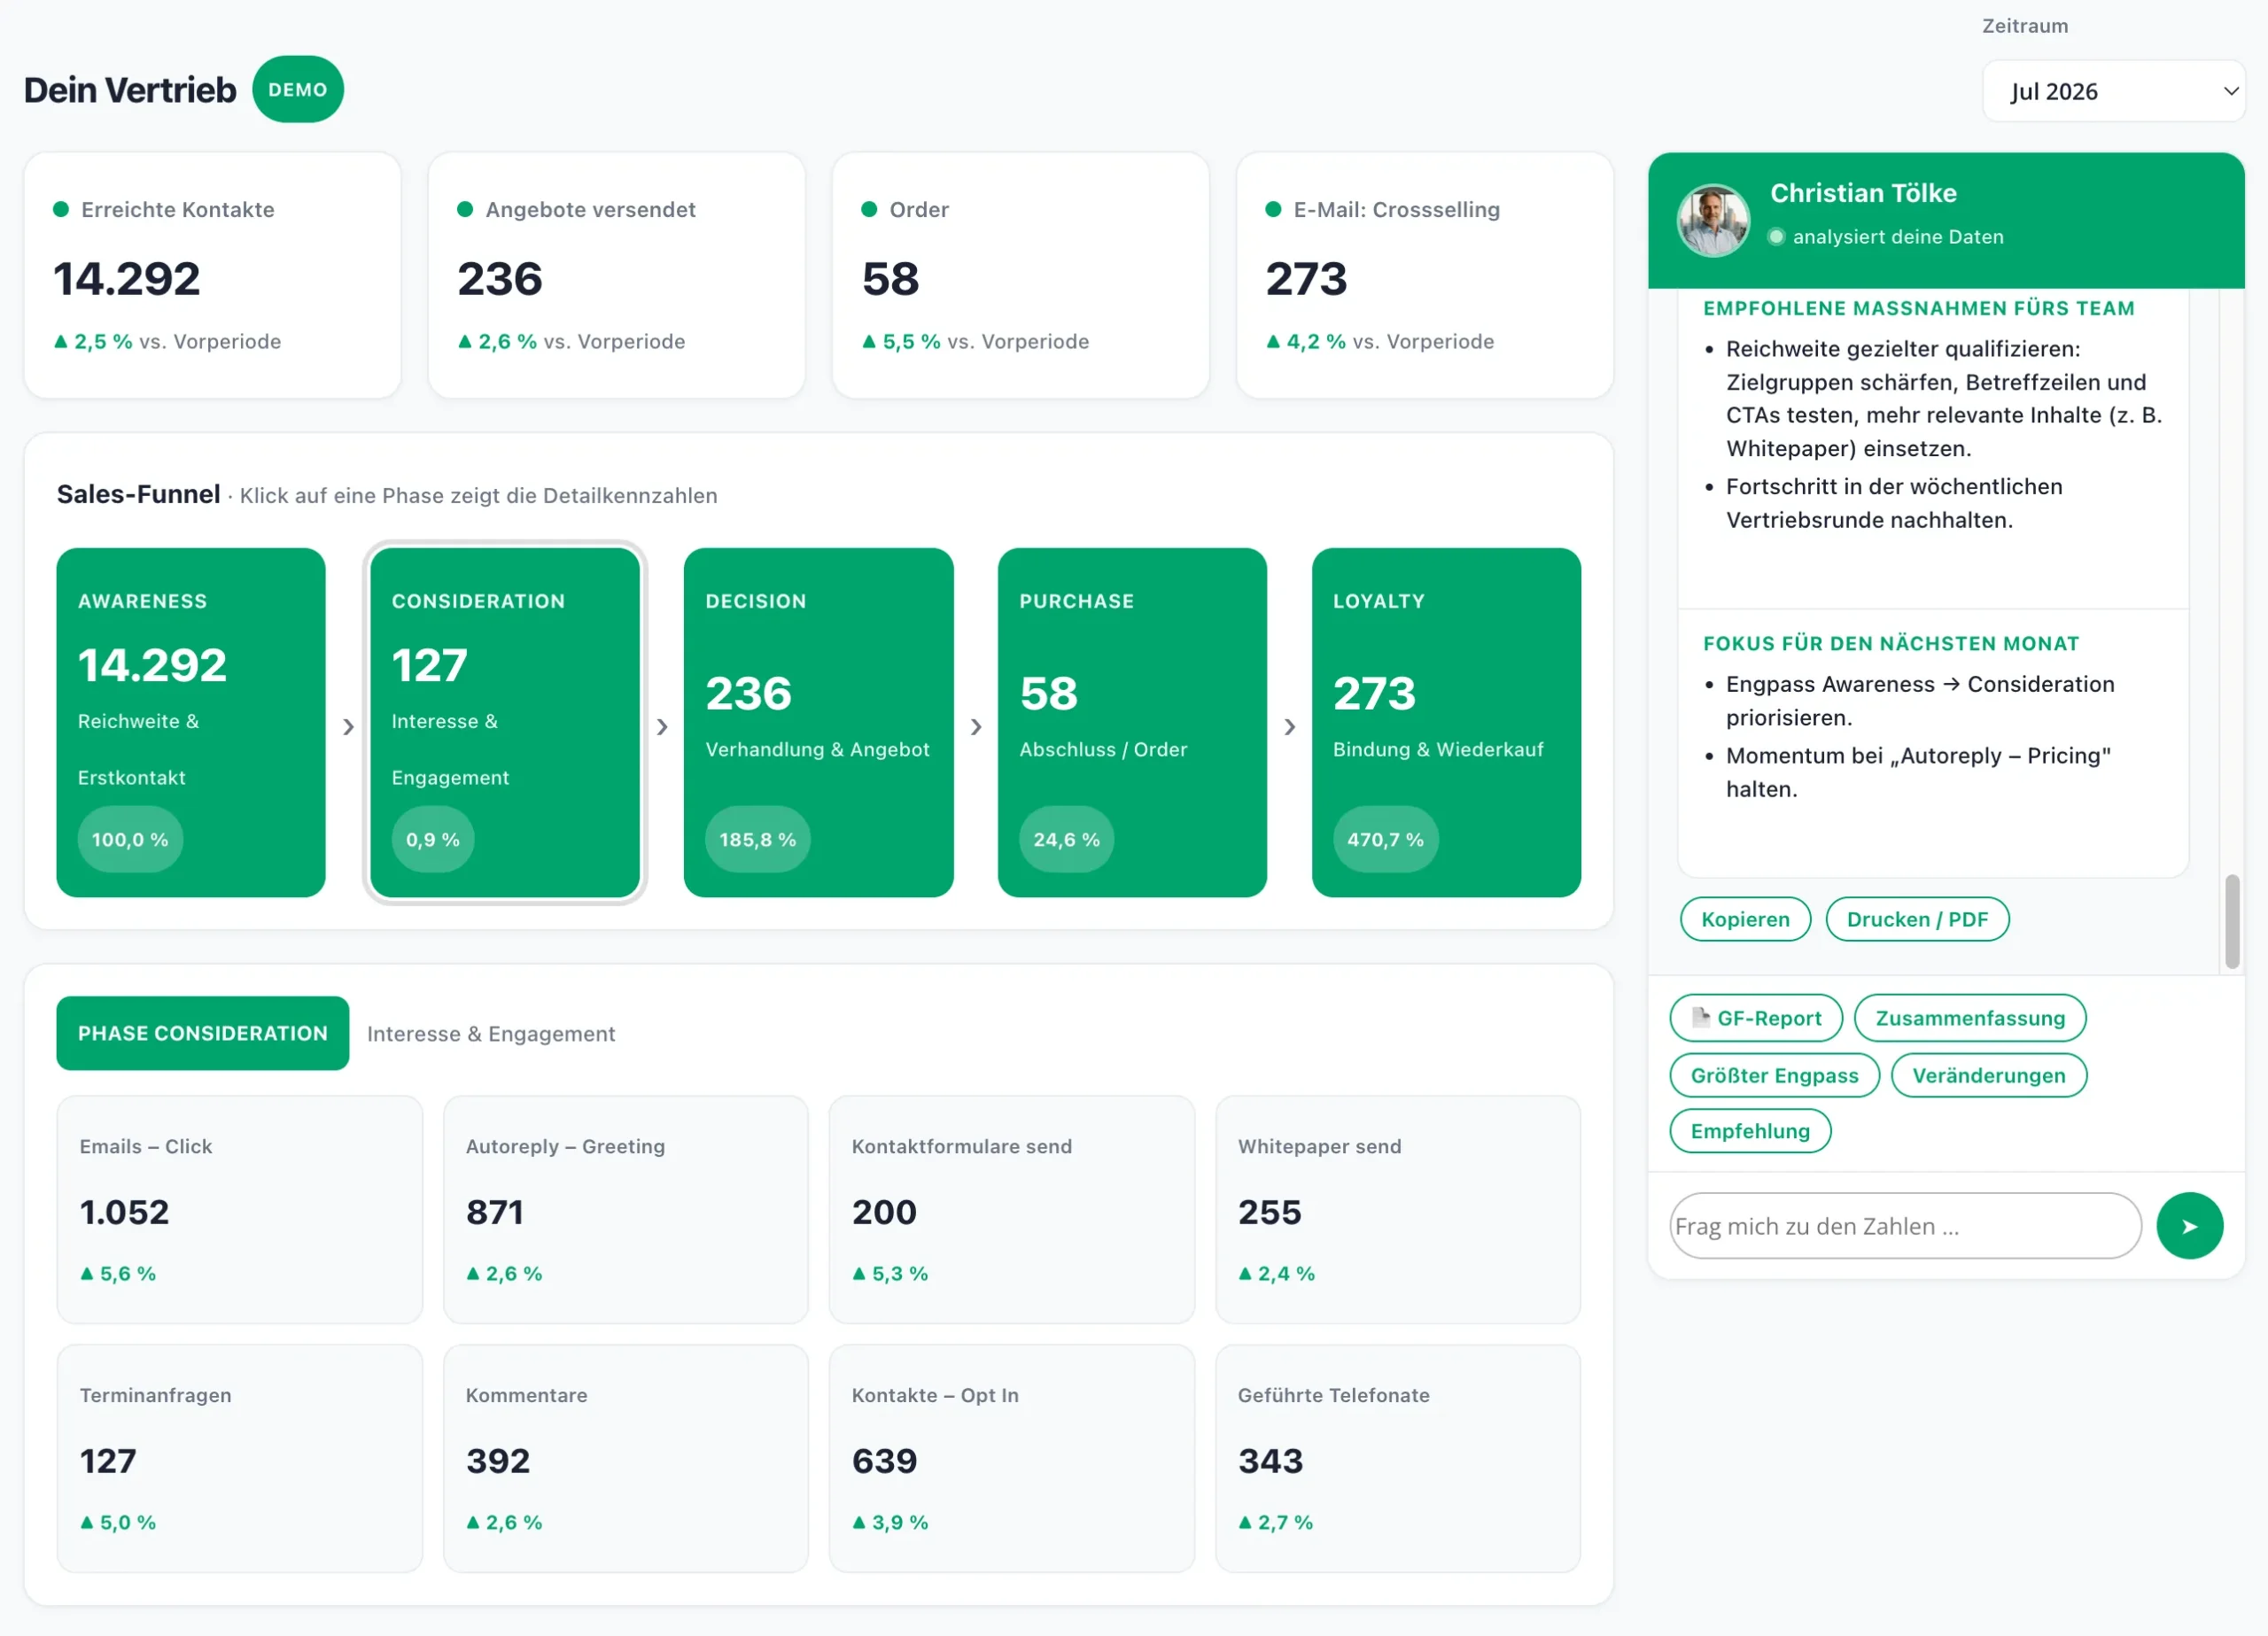Viewport: 2268px width, 1636px height.
Task: Click chevron between Decision and Purchase
Action: tap(976, 727)
